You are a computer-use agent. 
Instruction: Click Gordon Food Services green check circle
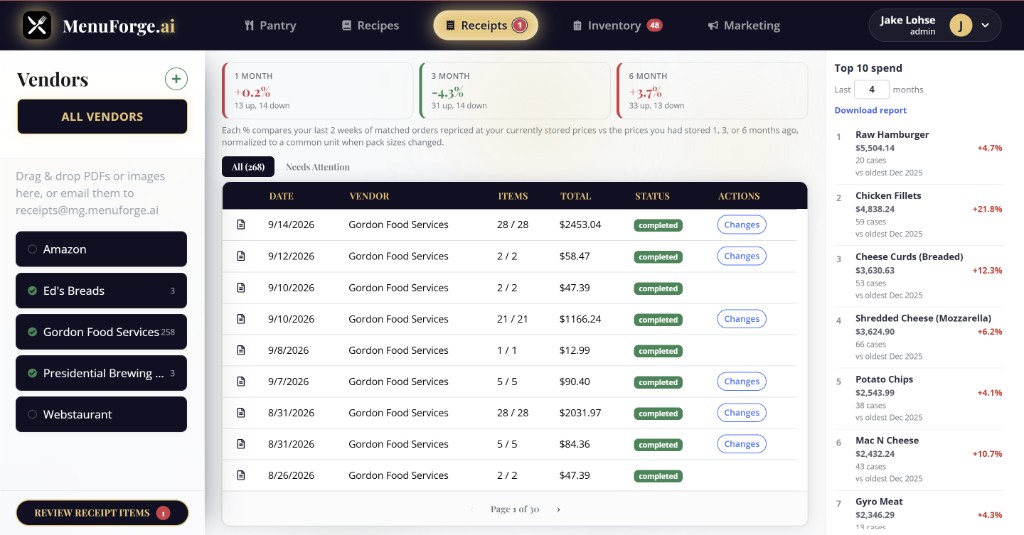coord(32,332)
